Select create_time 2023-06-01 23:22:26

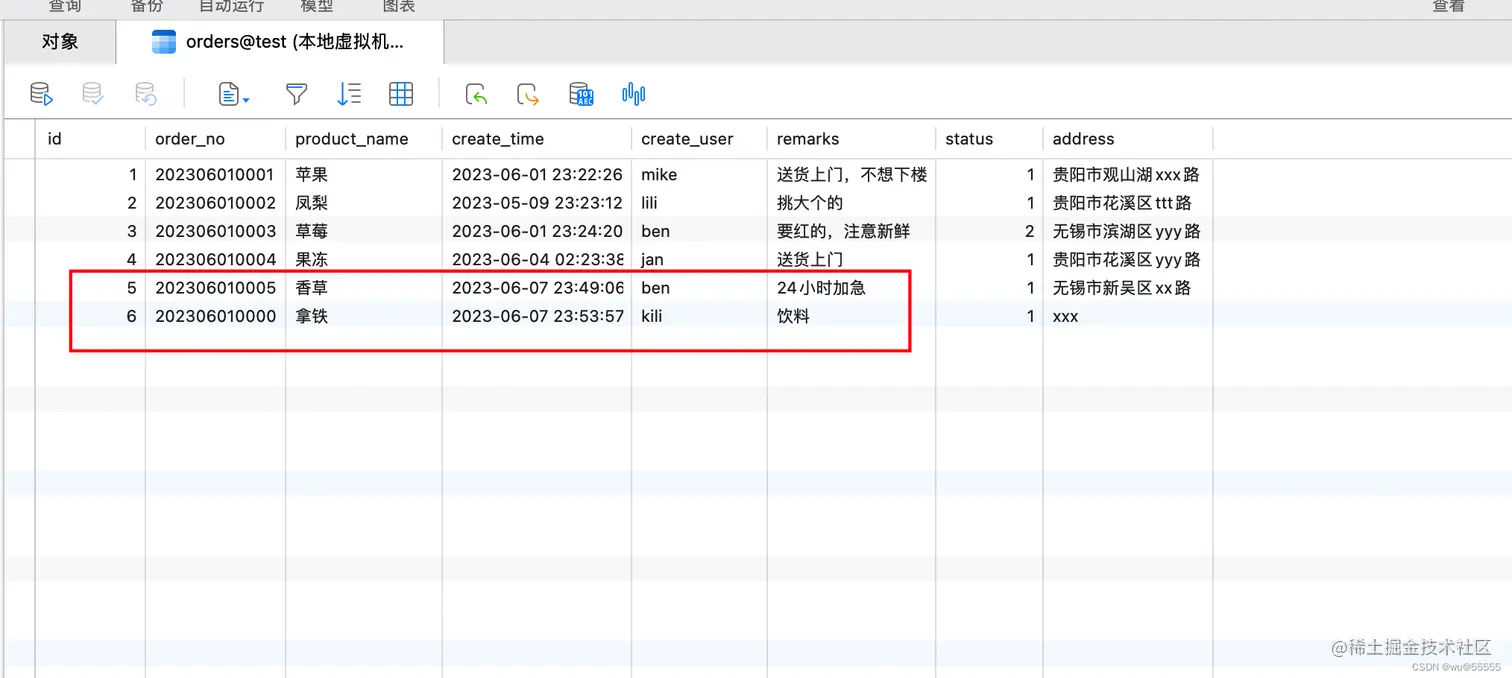click(537, 174)
